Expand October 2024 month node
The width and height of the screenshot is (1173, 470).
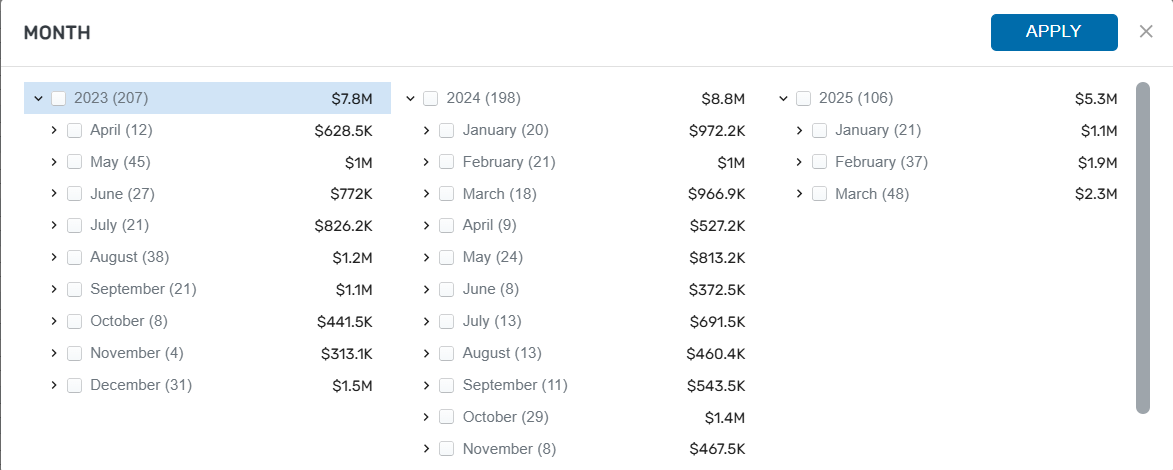tap(427, 417)
